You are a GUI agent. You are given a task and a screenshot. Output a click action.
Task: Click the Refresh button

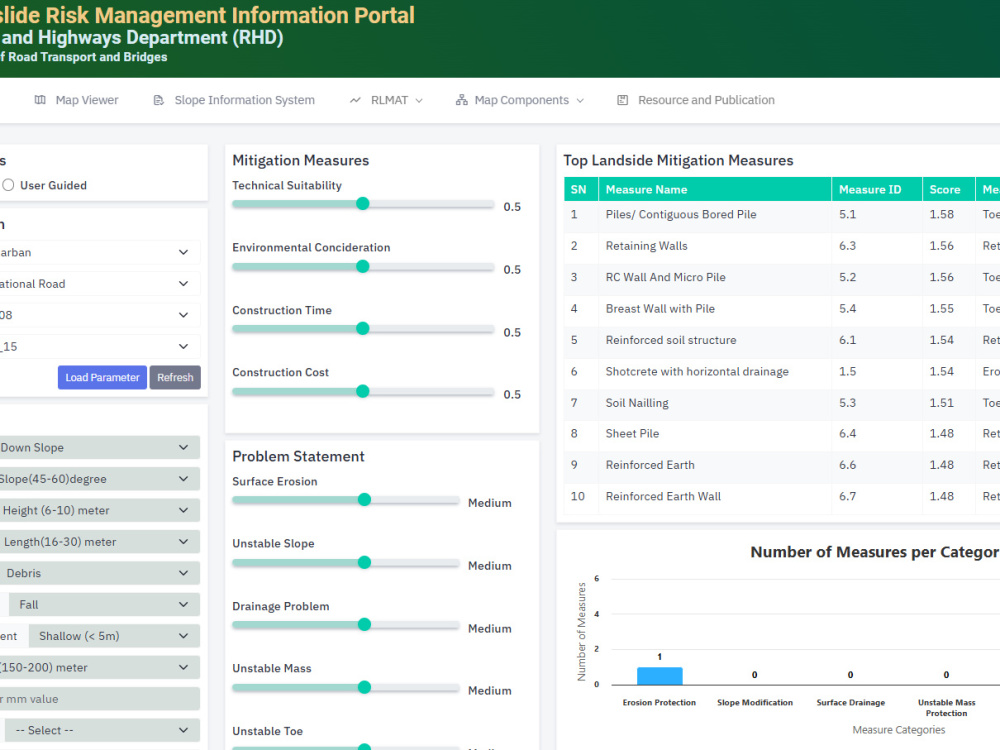pyautogui.click(x=175, y=378)
